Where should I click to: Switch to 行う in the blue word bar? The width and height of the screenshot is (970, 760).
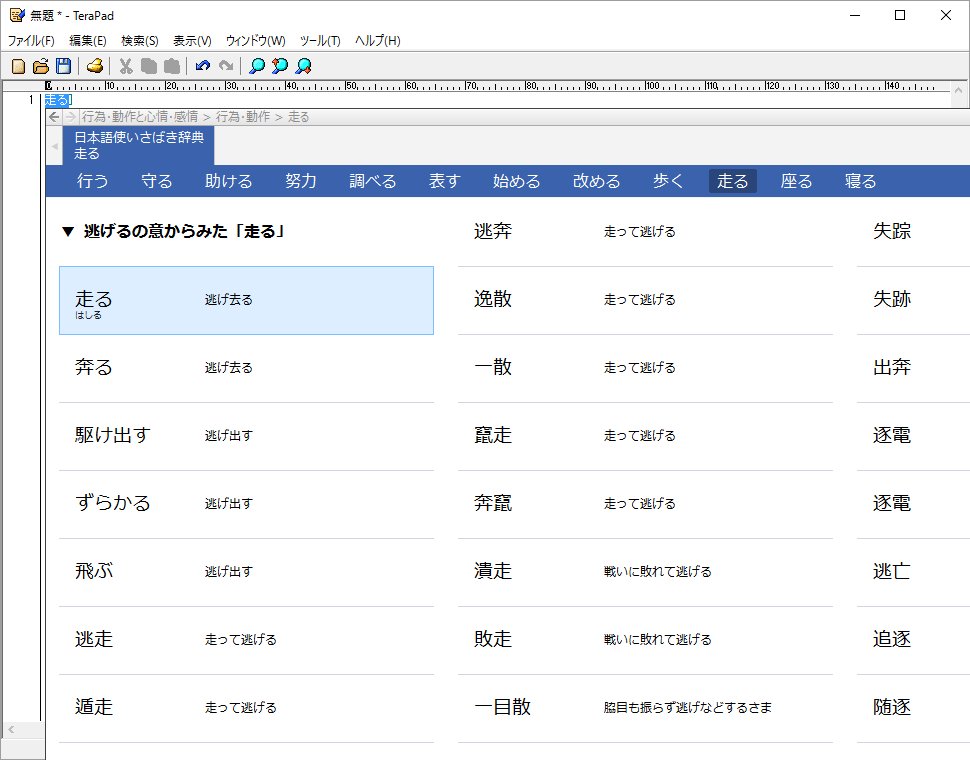pyautogui.click(x=92, y=181)
